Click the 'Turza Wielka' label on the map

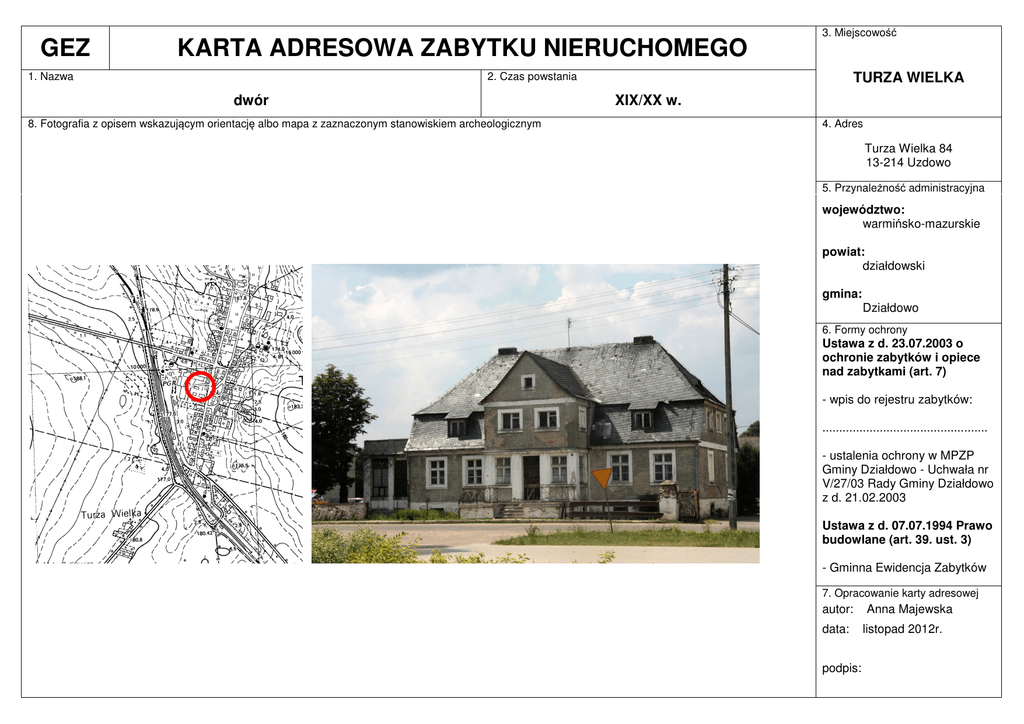pyautogui.click(x=111, y=514)
